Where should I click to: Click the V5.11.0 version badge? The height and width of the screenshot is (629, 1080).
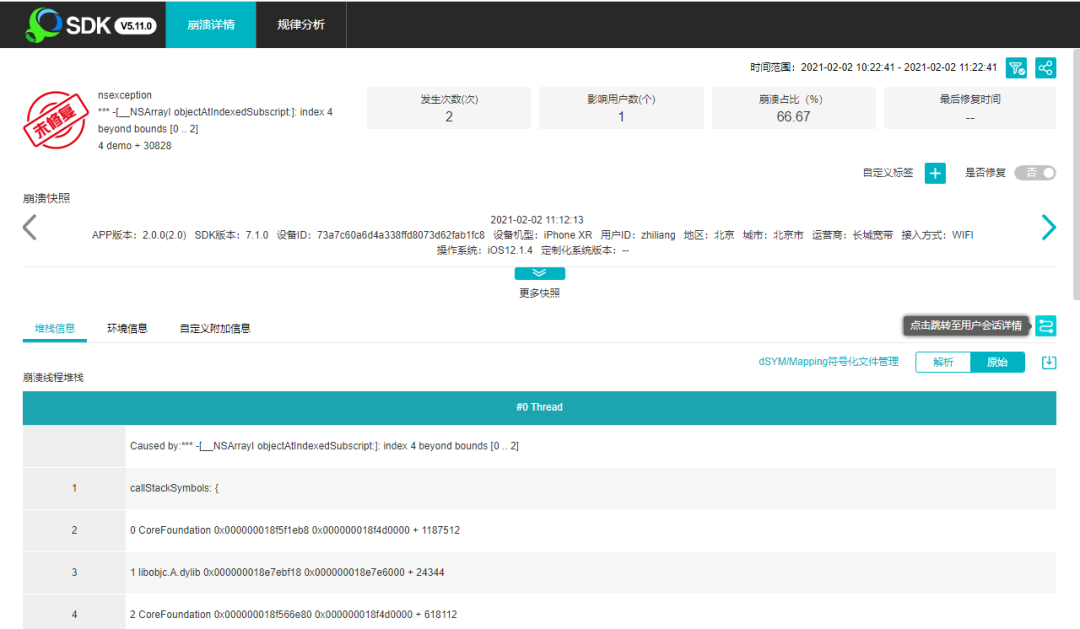click(136, 26)
